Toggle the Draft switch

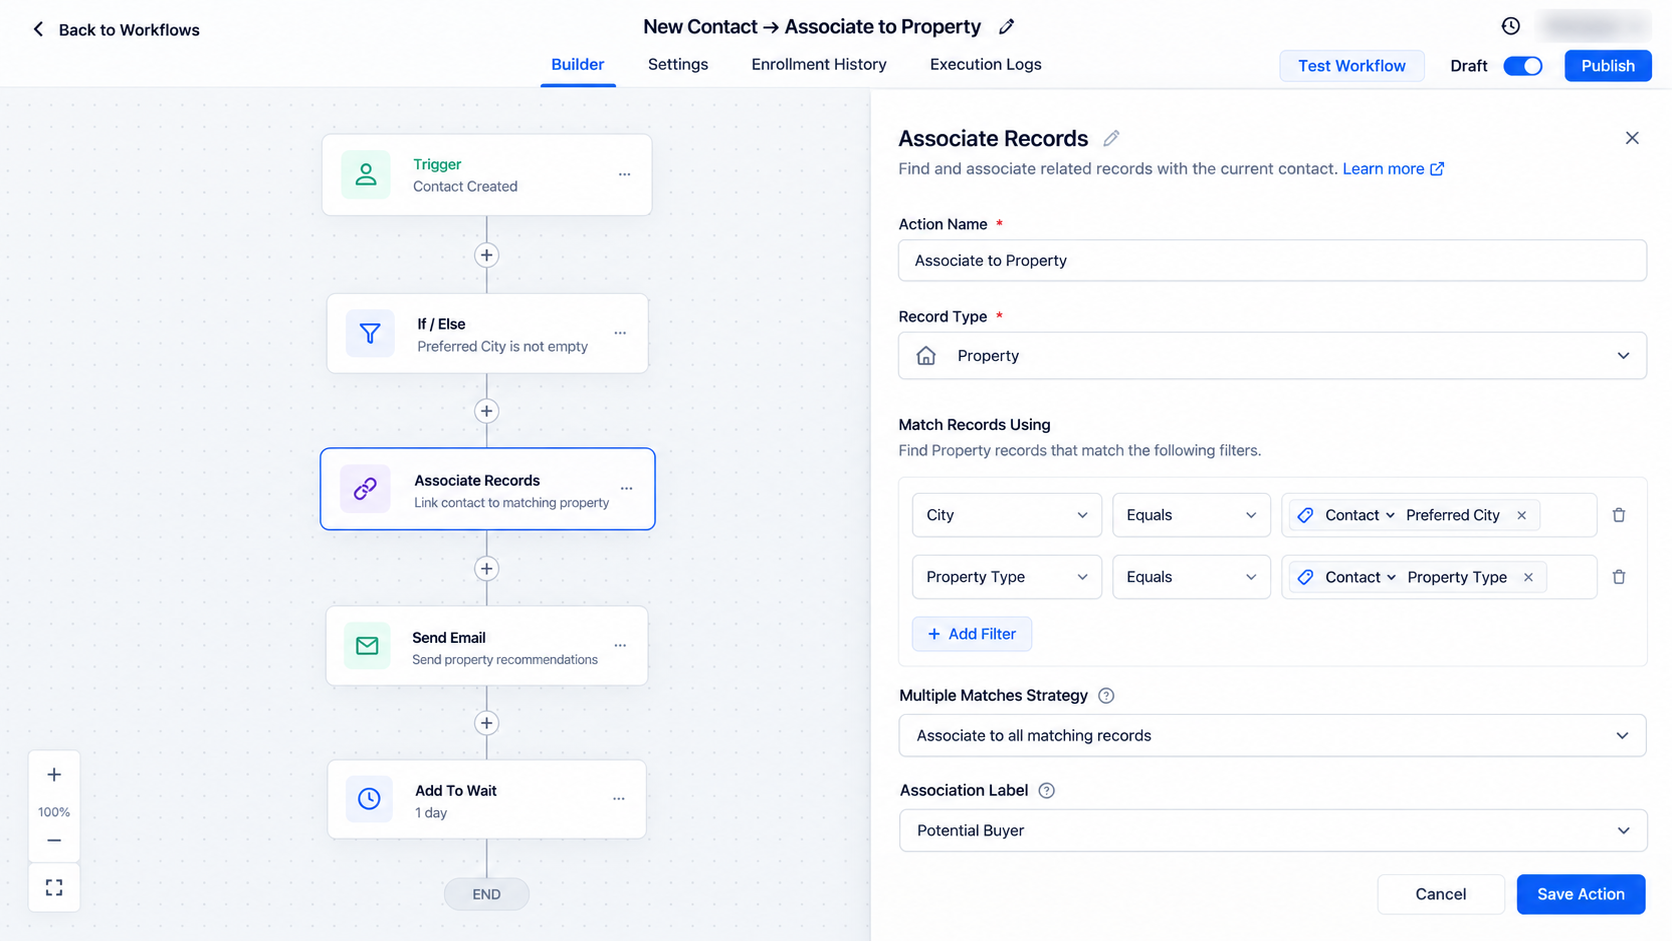click(x=1523, y=66)
